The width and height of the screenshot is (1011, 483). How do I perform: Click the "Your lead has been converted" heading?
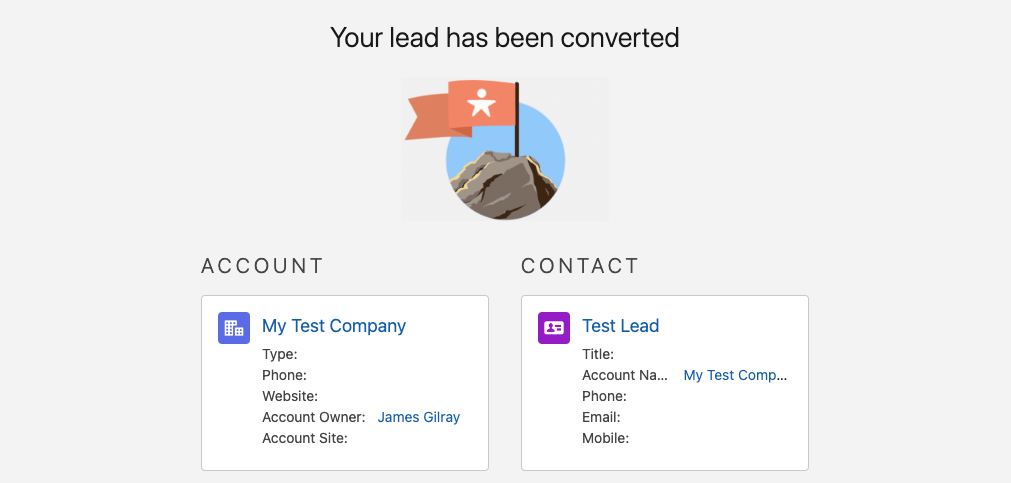pyautogui.click(x=505, y=38)
